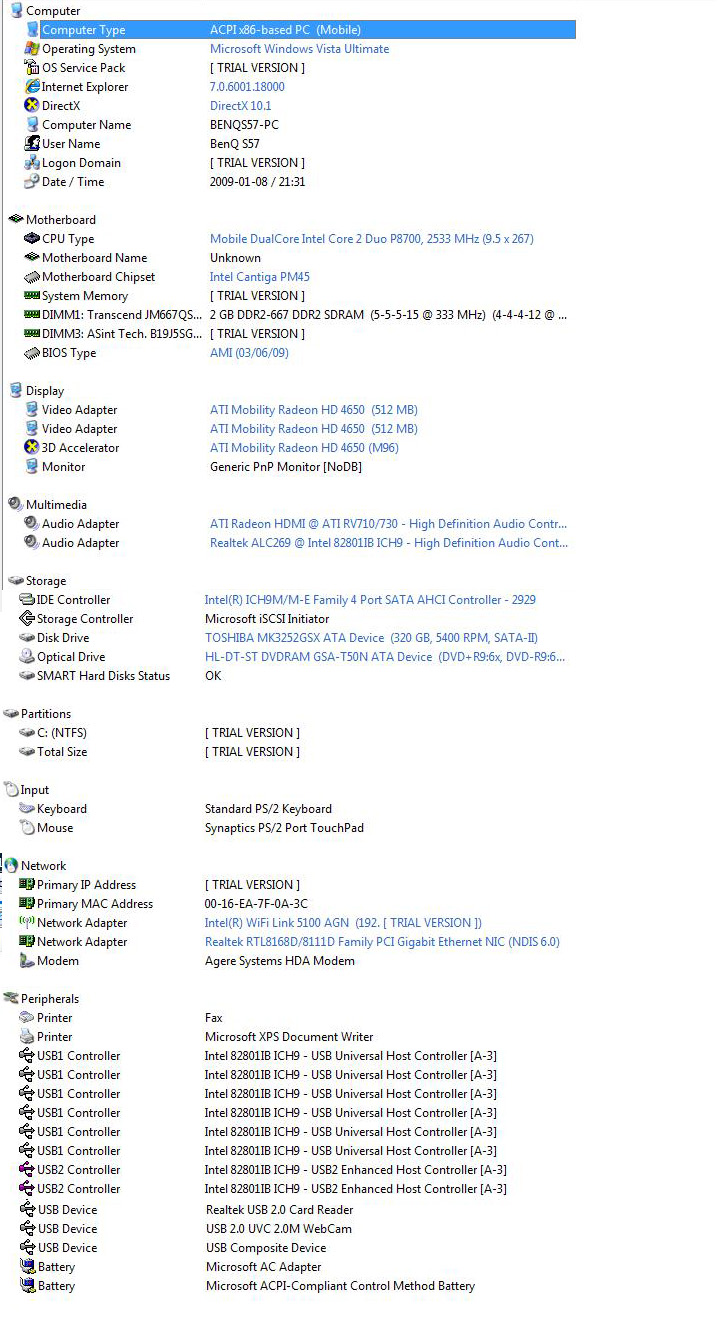The width and height of the screenshot is (720, 1335).
Task: Select the Microsoft XPS Document Writer value
Action: coord(289,1037)
